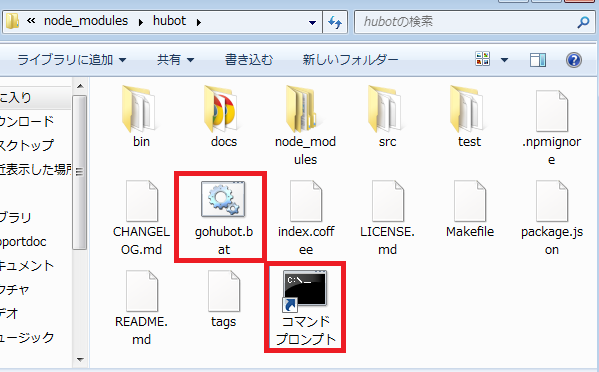Select the LICENSE.md file icon
The height and width of the screenshot is (372, 599).
pos(387,201)
